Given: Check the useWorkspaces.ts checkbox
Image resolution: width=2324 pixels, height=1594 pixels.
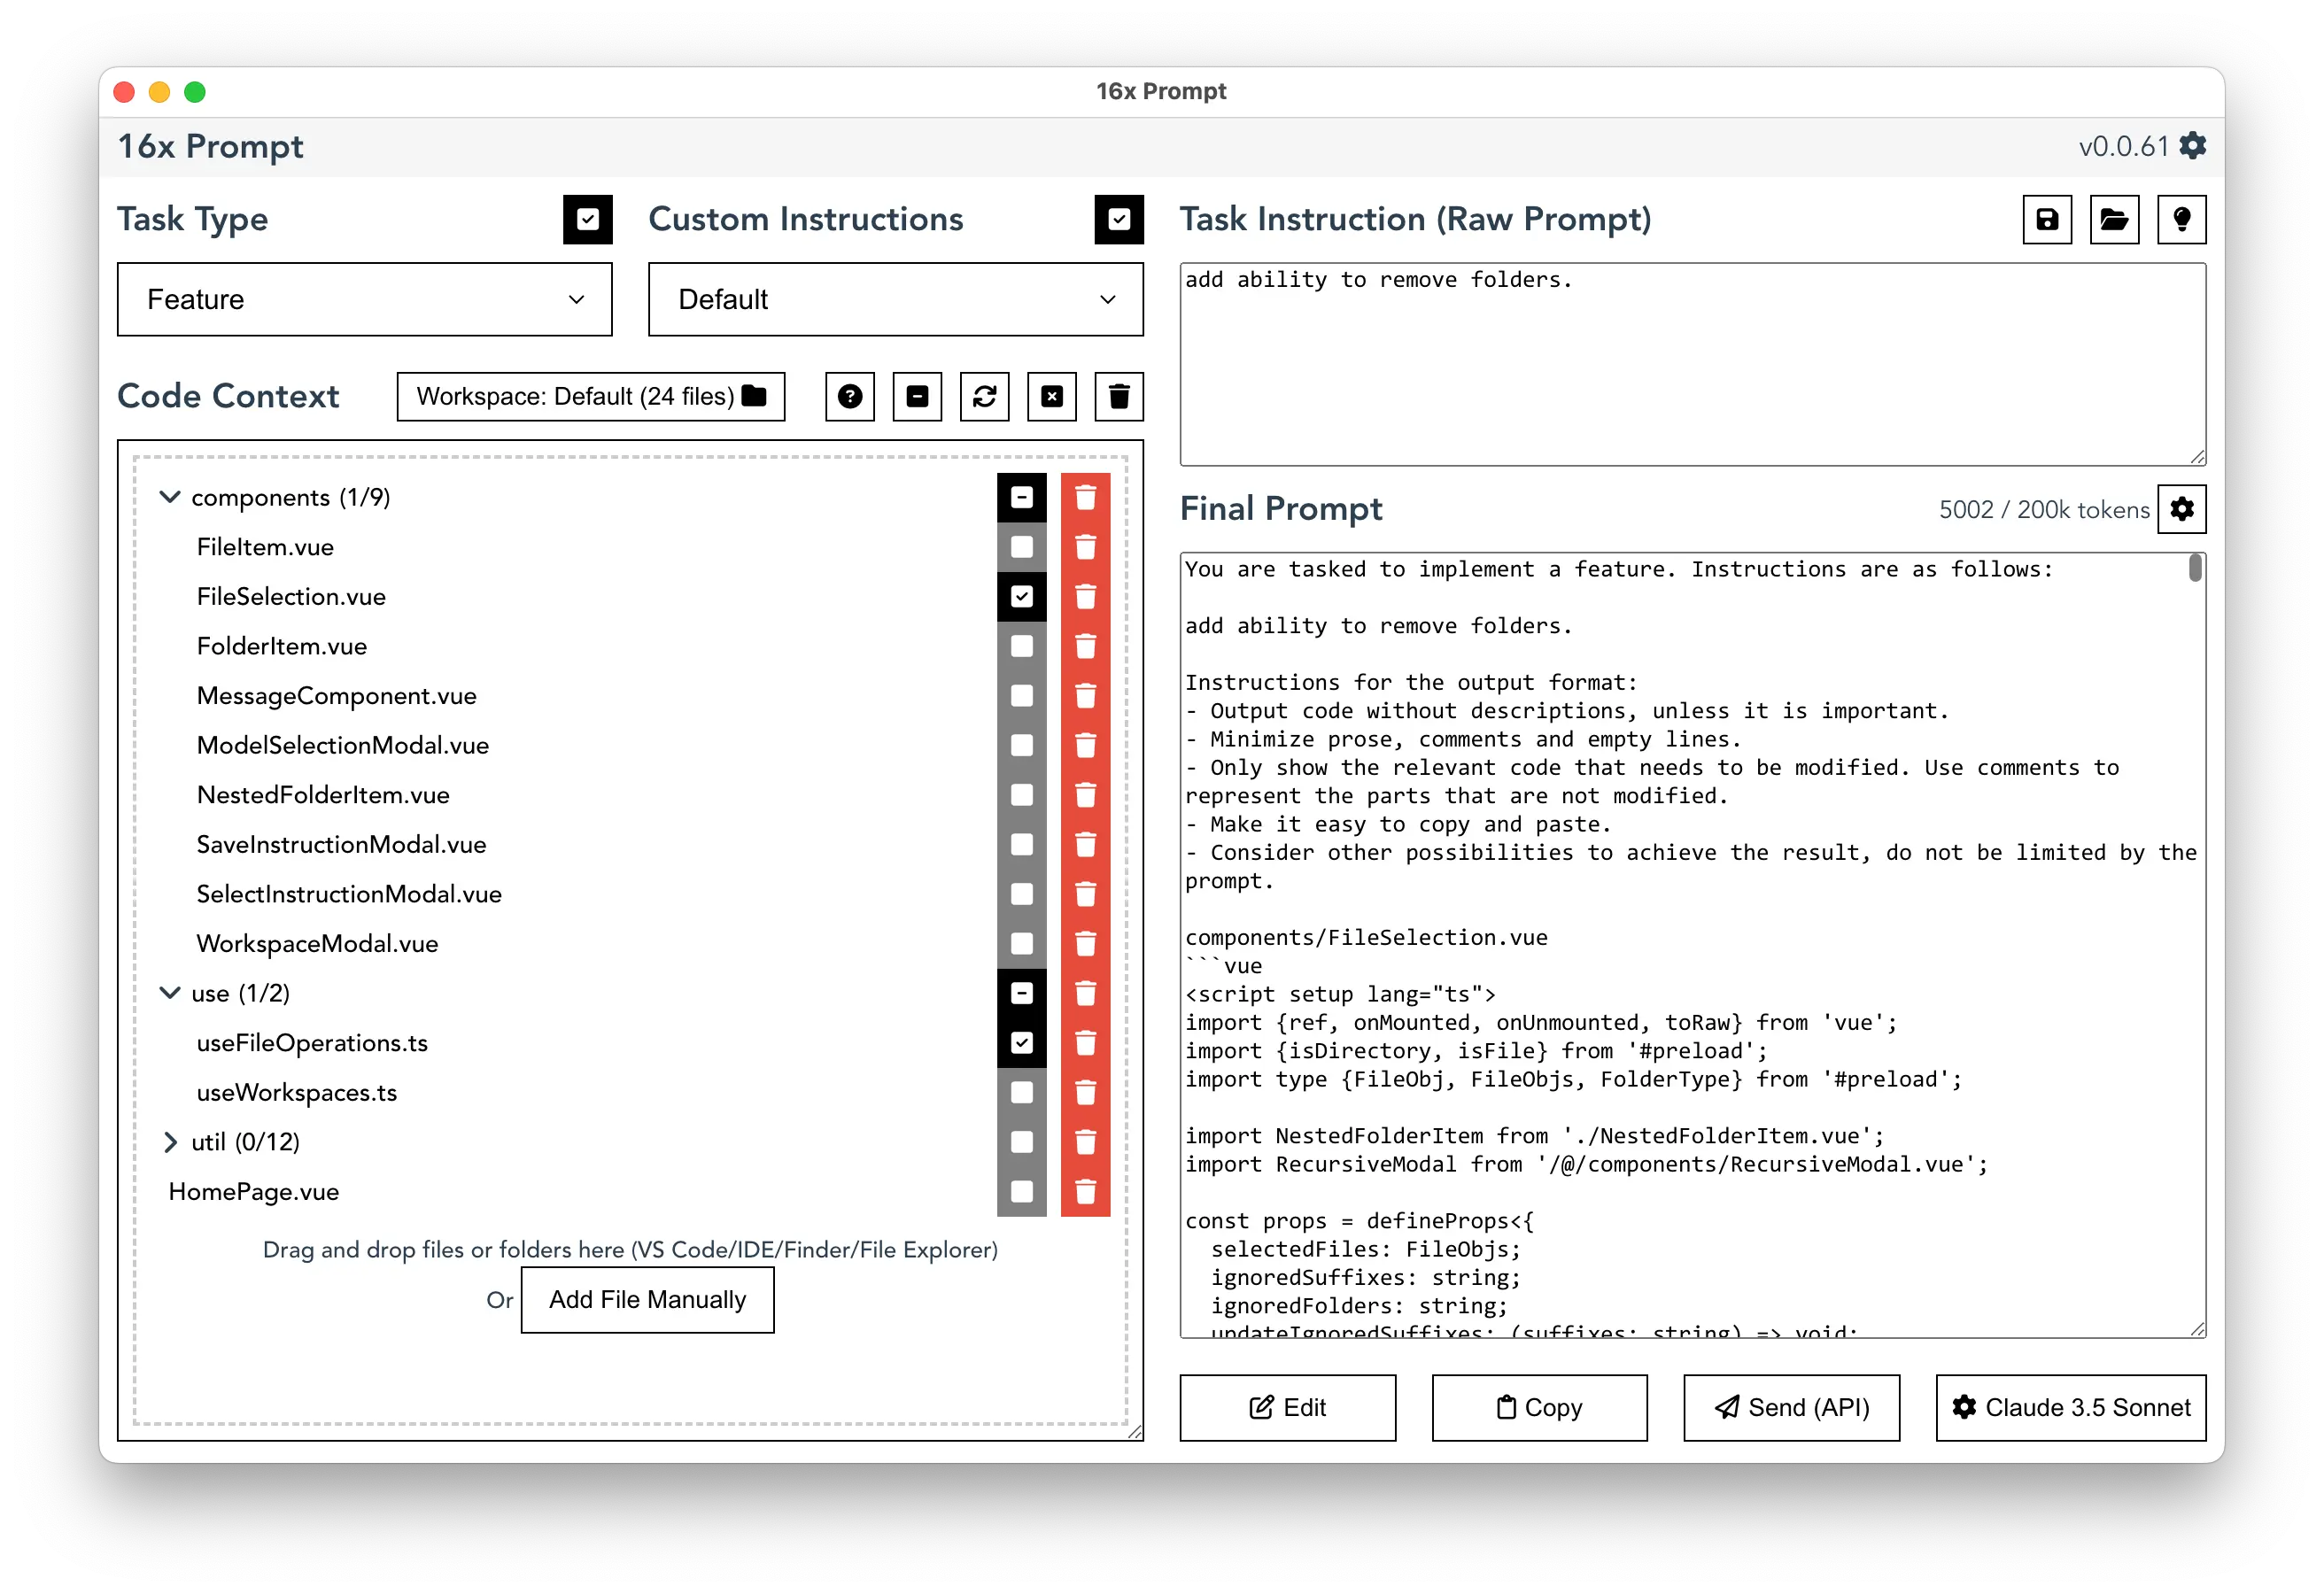Looking at the screenshot, I should [x=1021, y=1092].
